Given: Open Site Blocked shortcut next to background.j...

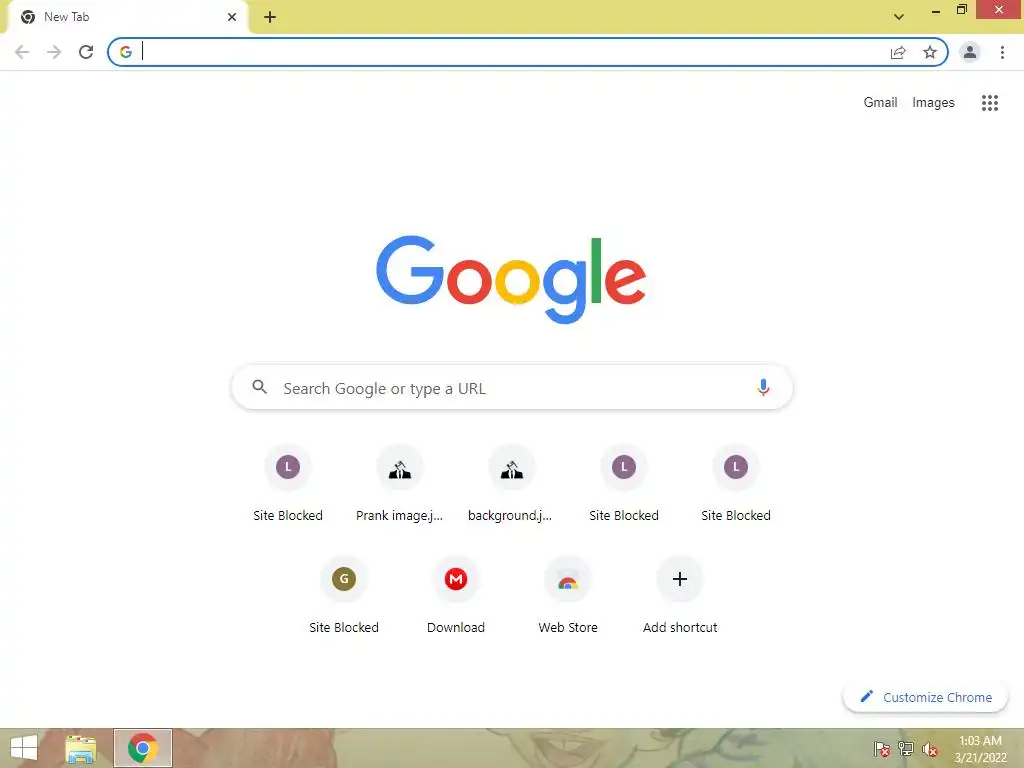Looking at the screenshot, I should (x=624, y=483).
